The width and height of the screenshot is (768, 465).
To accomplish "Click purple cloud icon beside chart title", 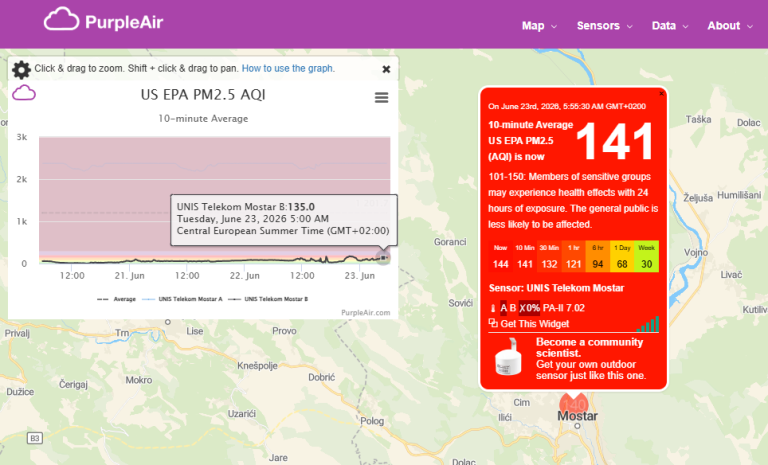I will (24, 93).
